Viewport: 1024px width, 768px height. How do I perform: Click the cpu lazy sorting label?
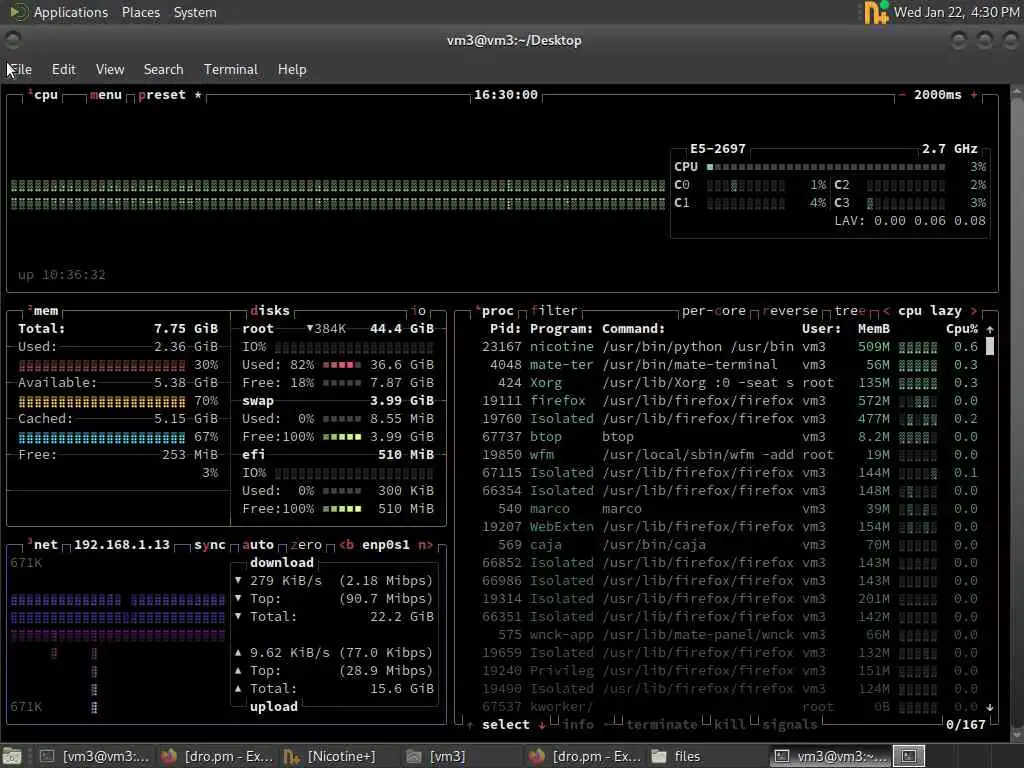coord(930,310)
